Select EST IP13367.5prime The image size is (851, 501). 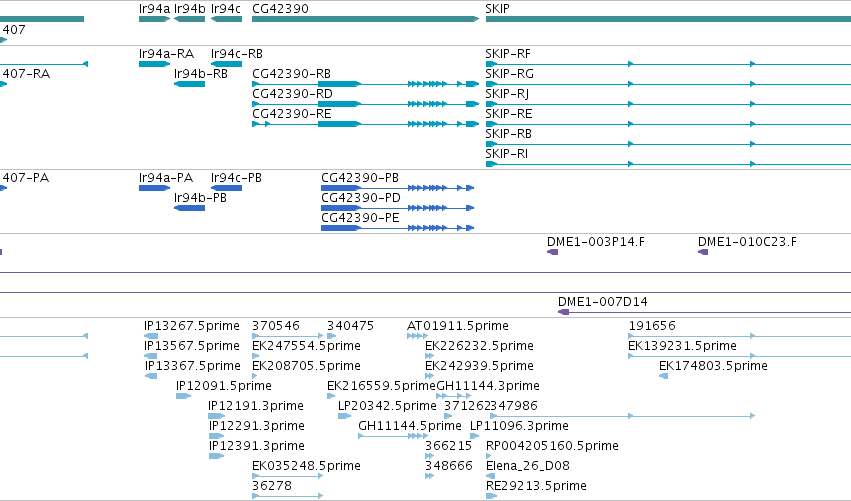click(151, 376)
